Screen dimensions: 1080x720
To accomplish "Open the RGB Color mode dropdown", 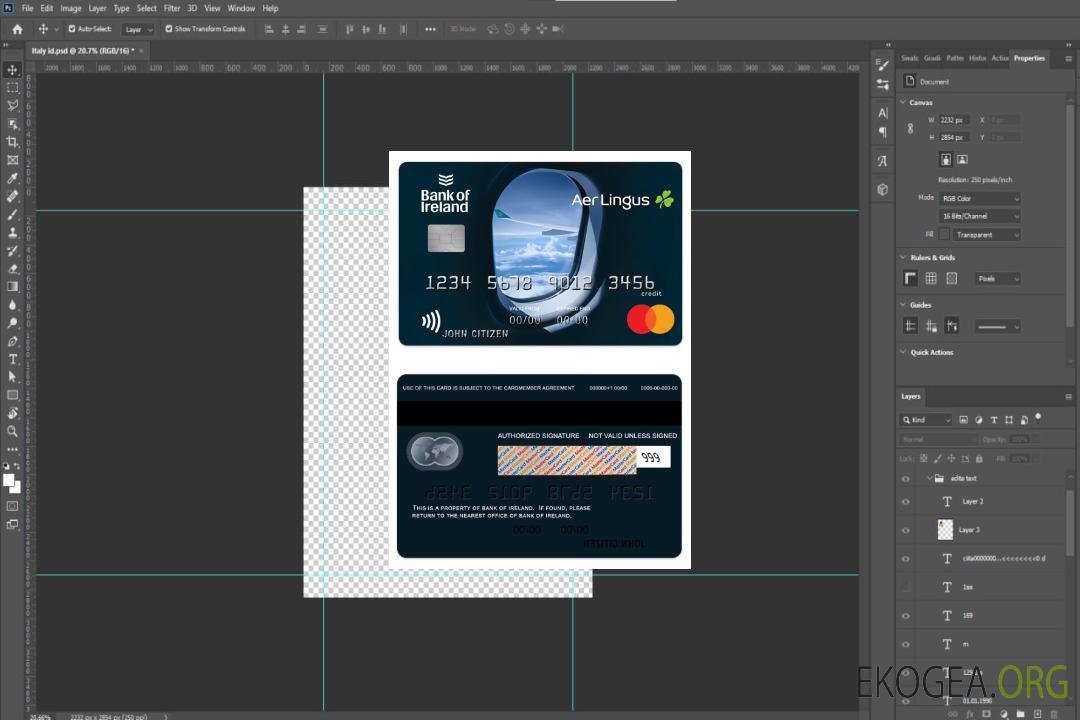I will click(x=979, y=198).
